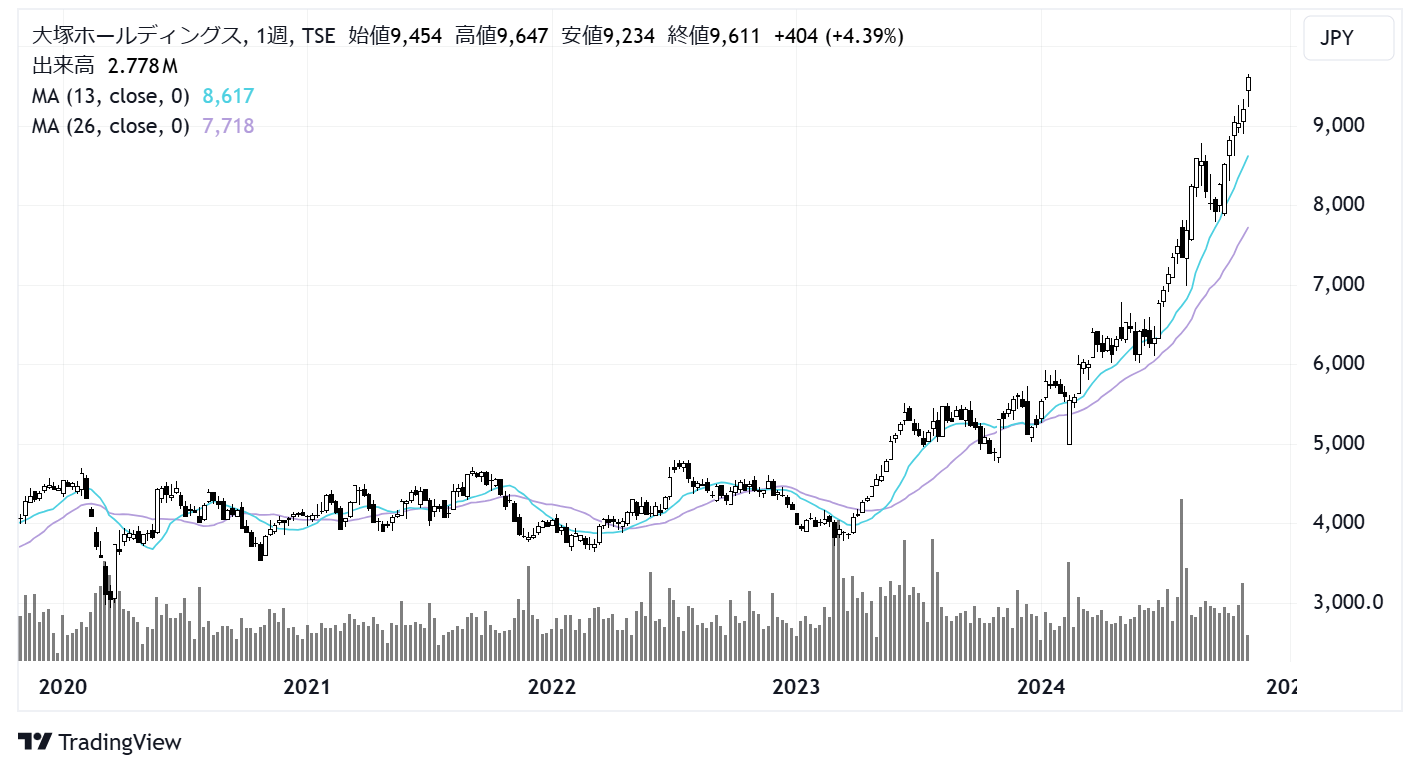Screen dimensions: 1420x772
Task: Click the tallest volume bar in 2024
Action: [x=1182, y=579]
